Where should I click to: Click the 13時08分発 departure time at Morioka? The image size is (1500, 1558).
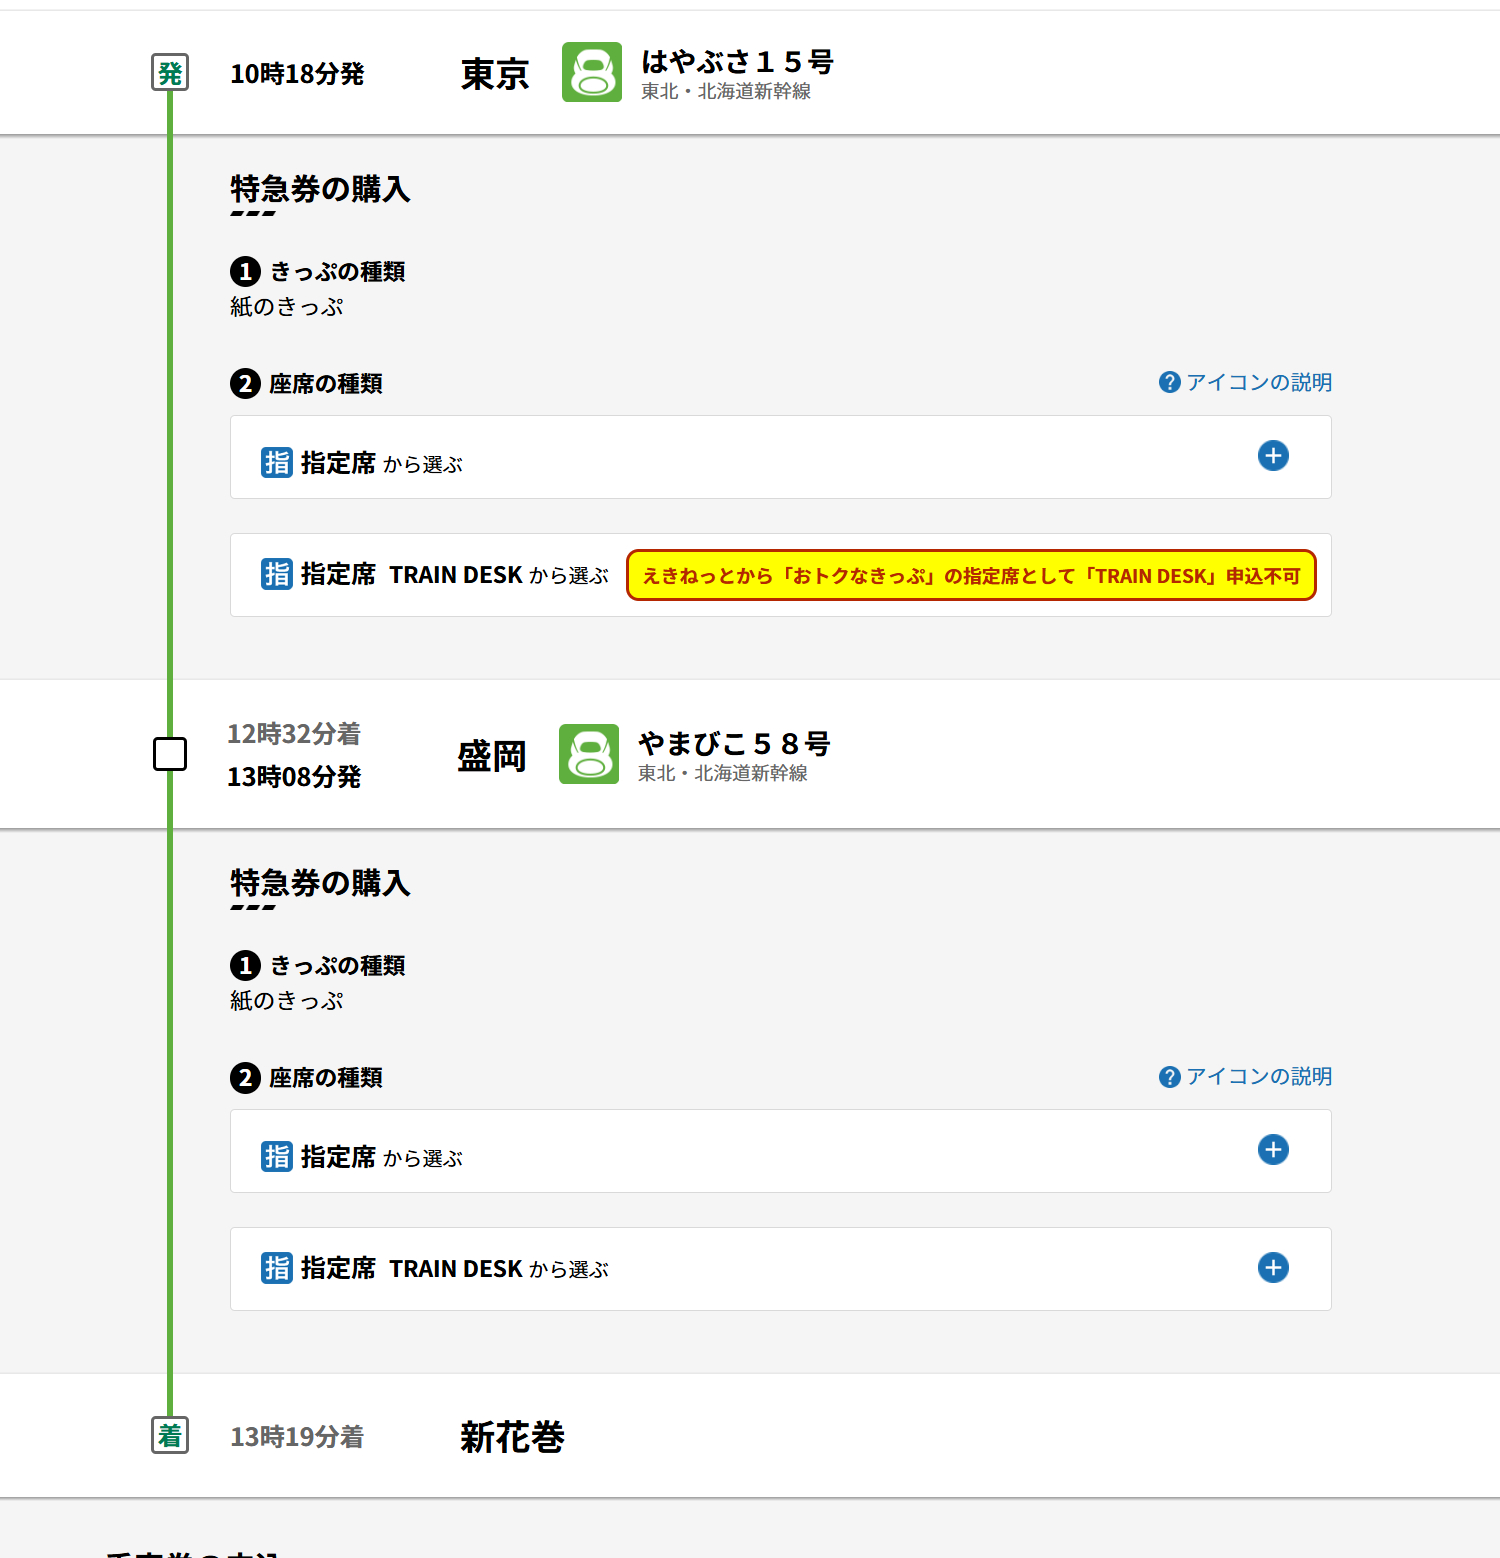pyautogui.click(x=294, y=777)
